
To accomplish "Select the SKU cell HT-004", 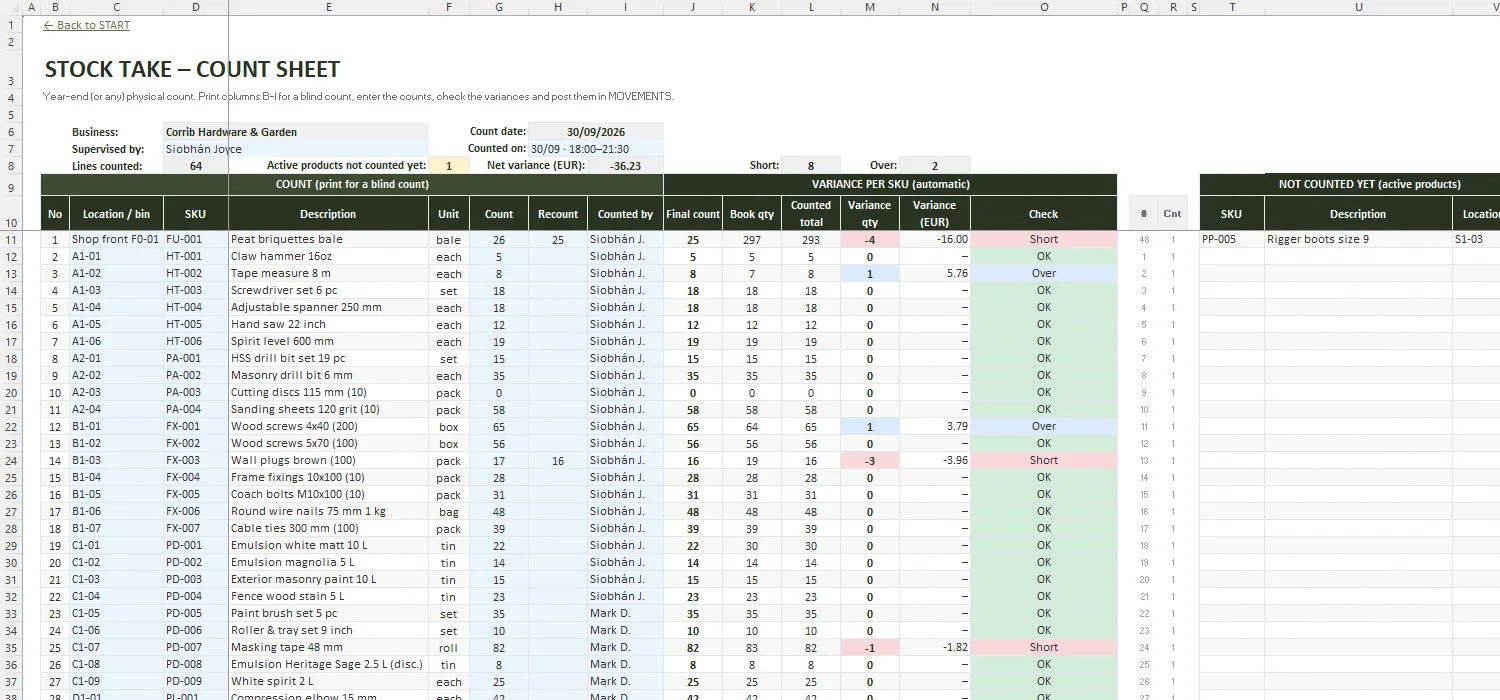I will click(x=196, y=308).
